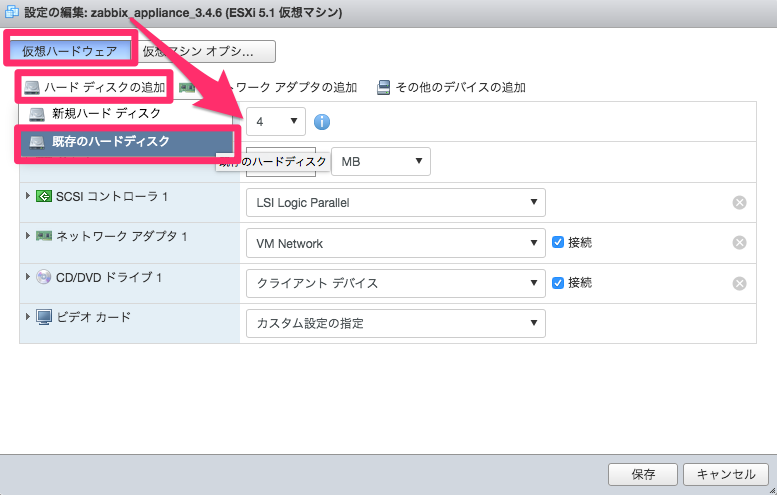Open the VM Network dropdown
The height and width of the screenshot is (495, 777).
click(x=395, y=243)
